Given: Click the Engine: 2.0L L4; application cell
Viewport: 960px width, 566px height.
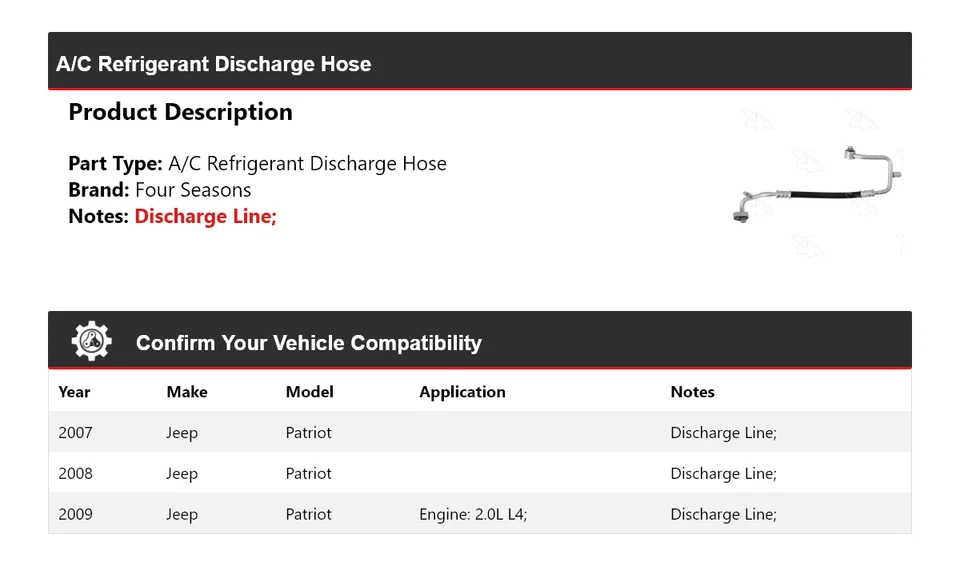Looking at the screenshot, I should coord(473,514).
